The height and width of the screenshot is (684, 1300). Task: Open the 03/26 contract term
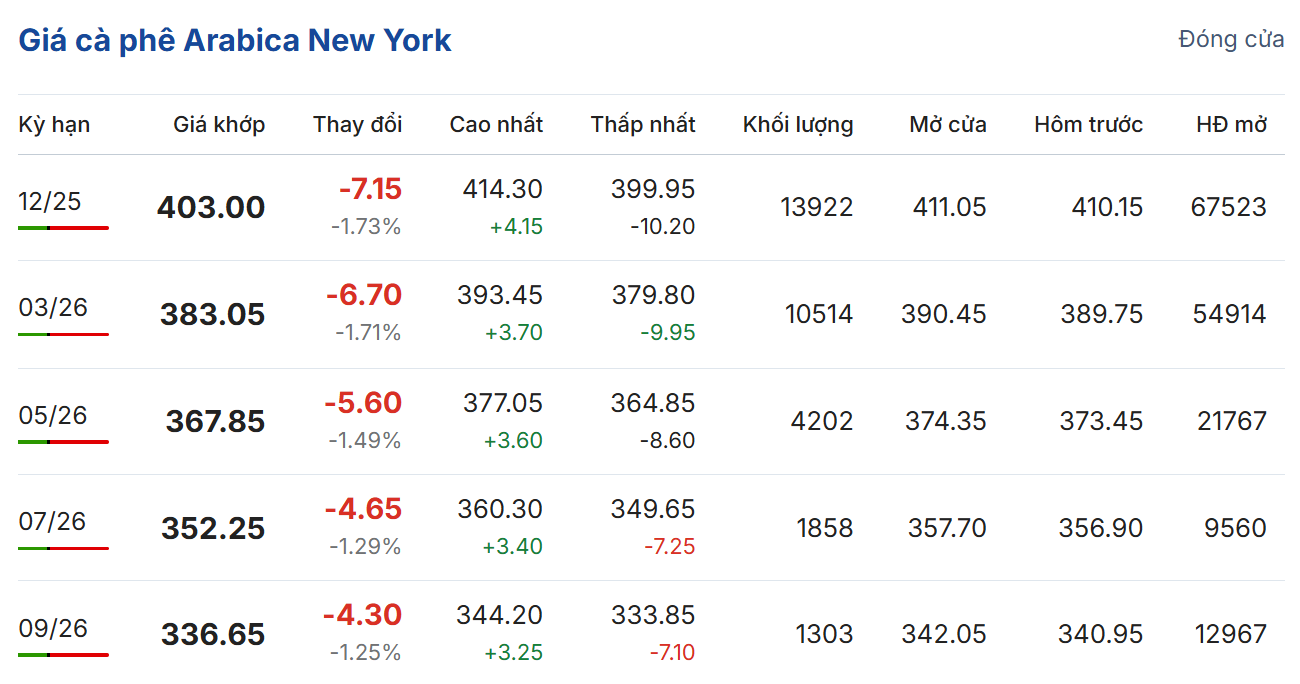[53, 308]
